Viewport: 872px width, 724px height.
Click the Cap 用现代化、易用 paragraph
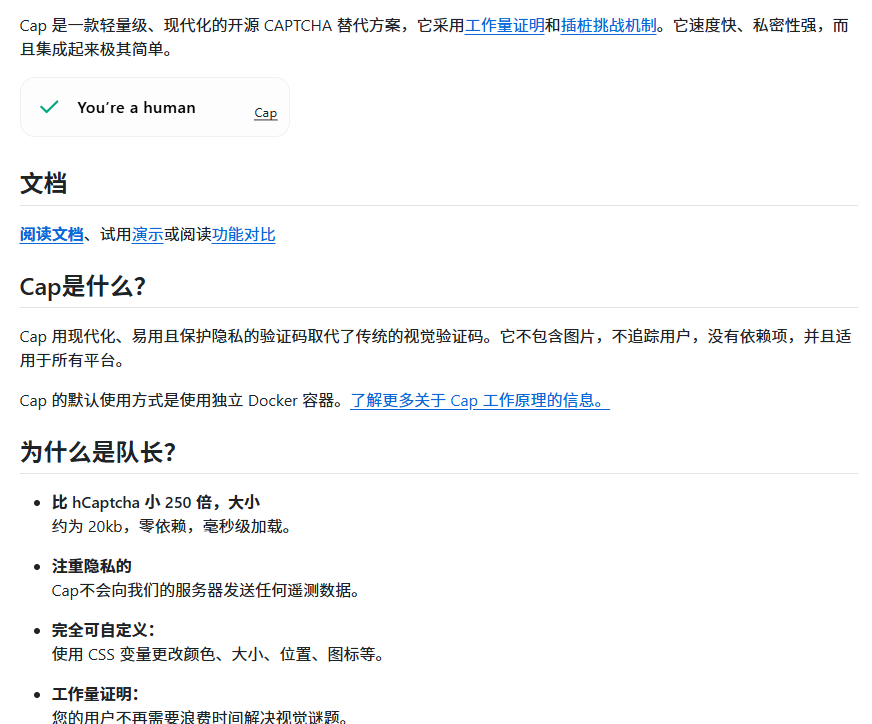(x=435, y=348)
